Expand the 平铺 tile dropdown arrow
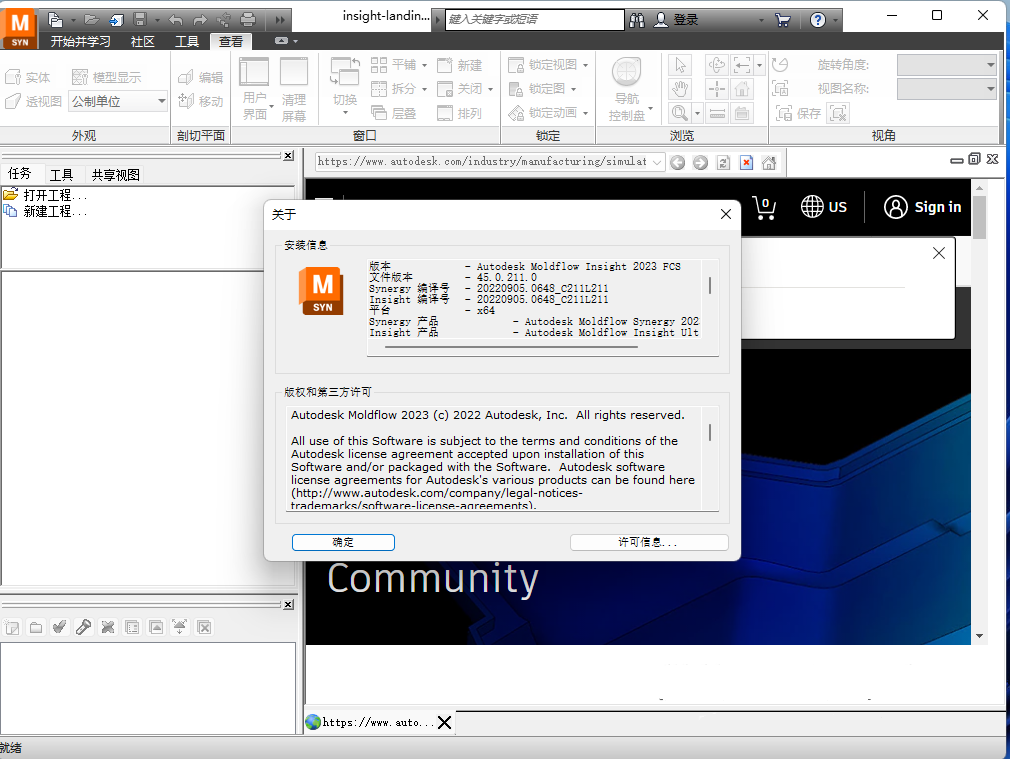The height and width of the screenshot is (759, 1010). tap(424, 65)
